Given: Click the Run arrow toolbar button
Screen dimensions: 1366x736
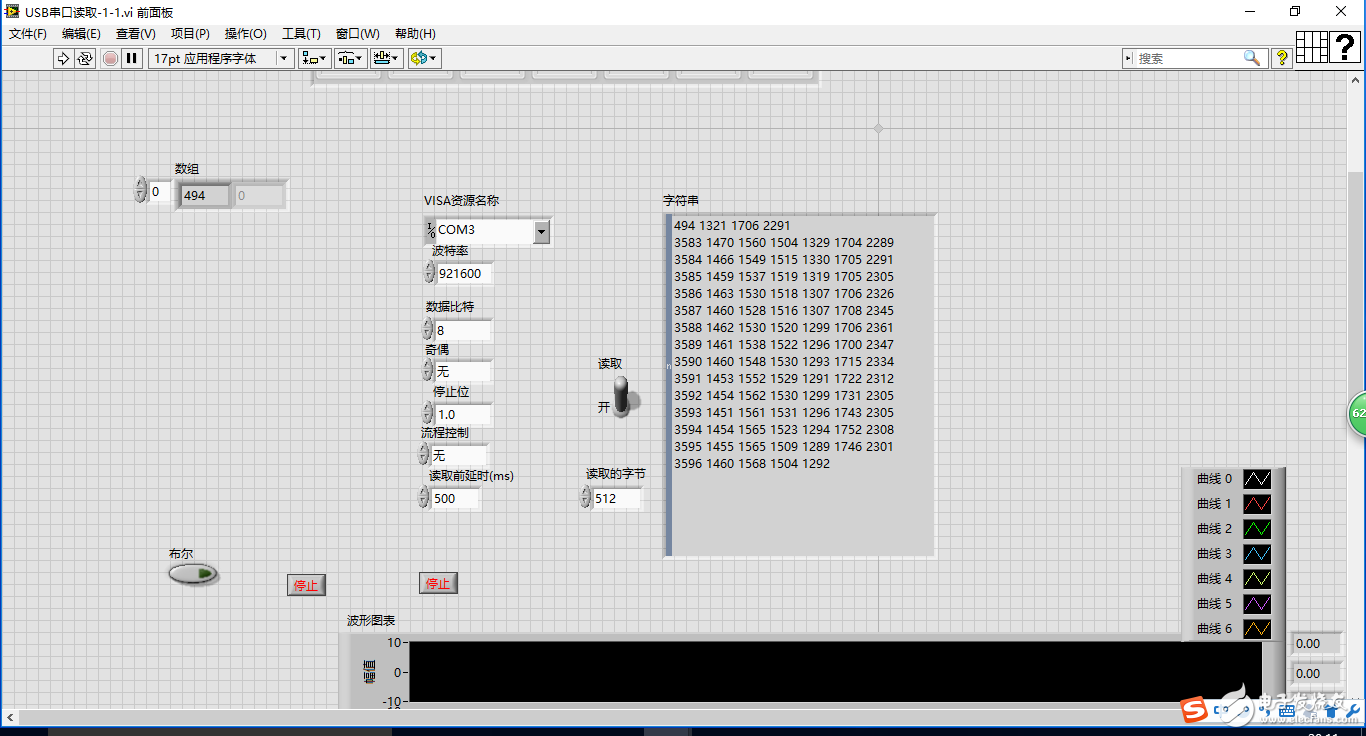Looking at the screenshot, I should (x=63, y=59).
